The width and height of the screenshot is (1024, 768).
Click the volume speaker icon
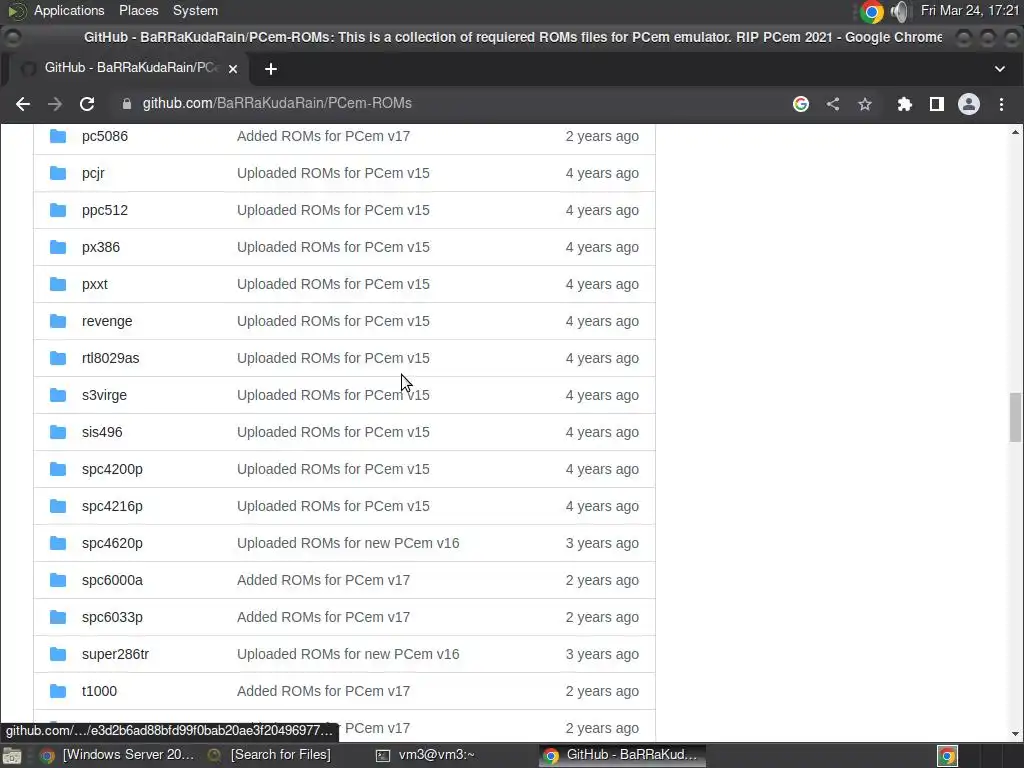tap(899, 11)
